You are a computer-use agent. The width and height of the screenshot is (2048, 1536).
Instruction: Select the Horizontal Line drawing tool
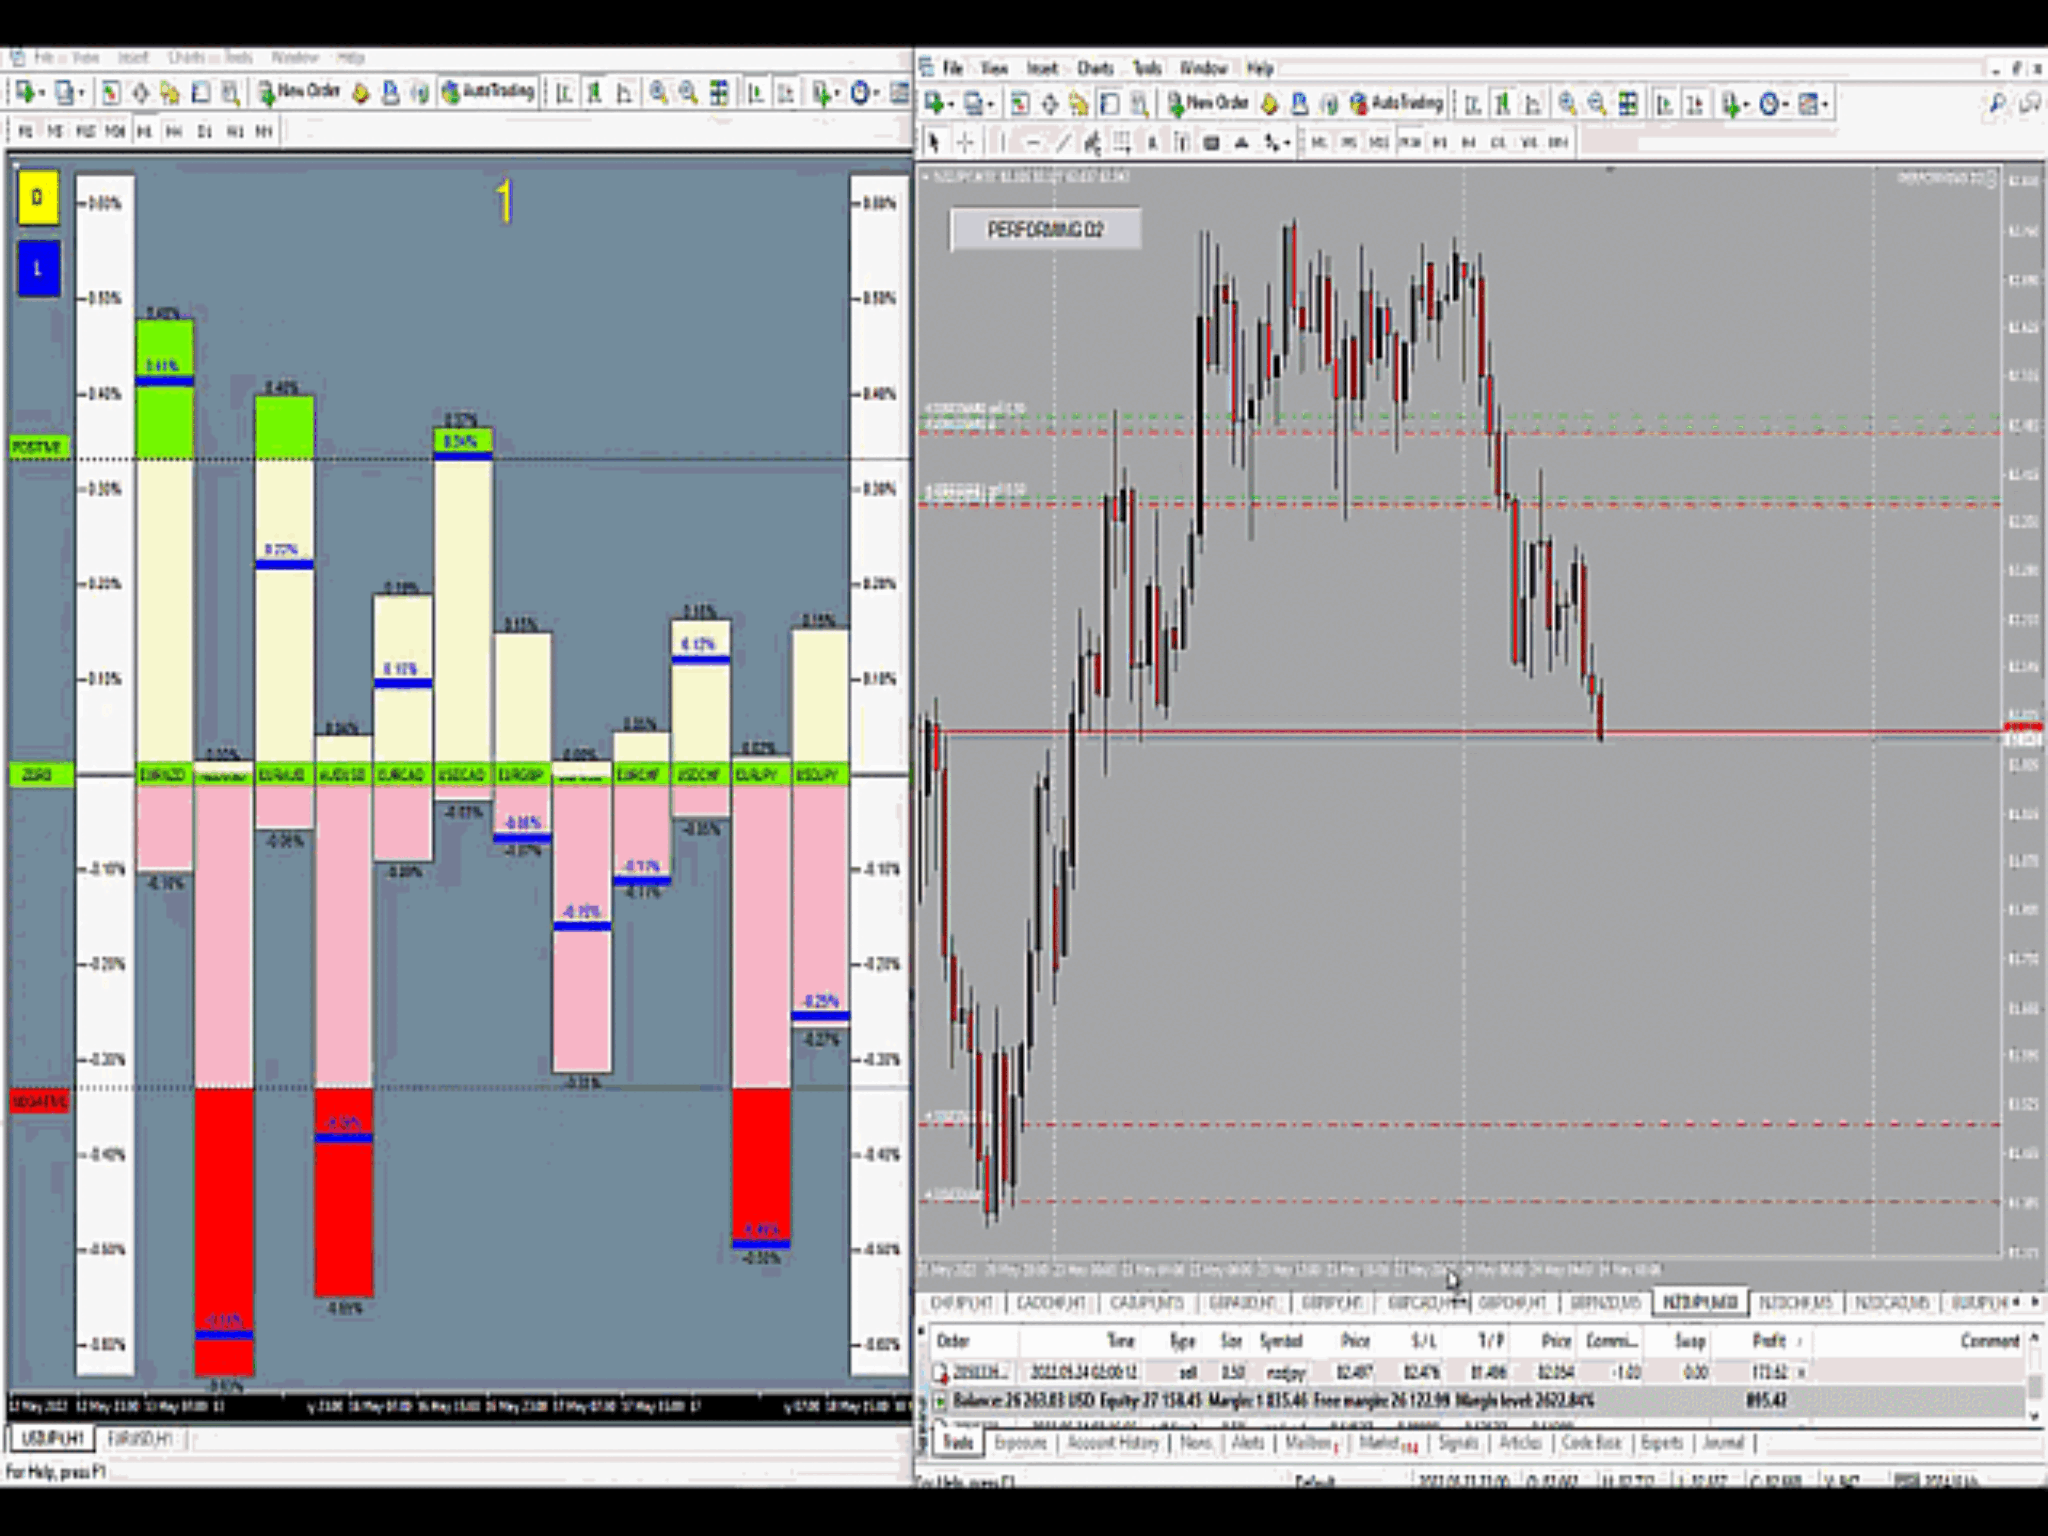[1032, 142]
